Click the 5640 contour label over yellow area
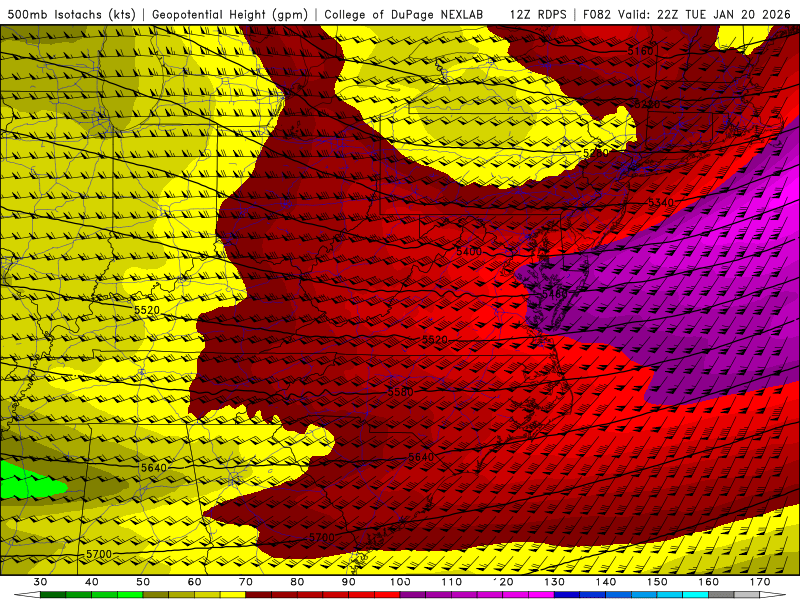Screen dimensions: 800x600 pos(154,468)
